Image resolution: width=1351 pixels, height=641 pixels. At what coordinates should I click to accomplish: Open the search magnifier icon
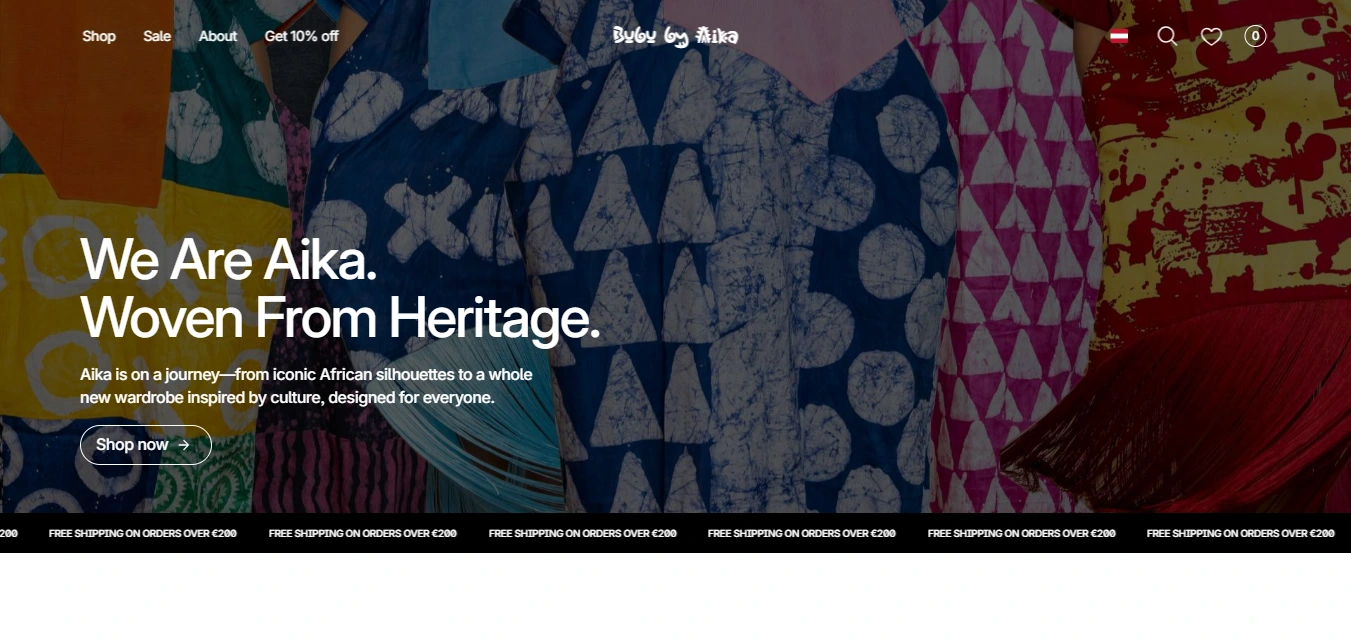click(1167, 36)
